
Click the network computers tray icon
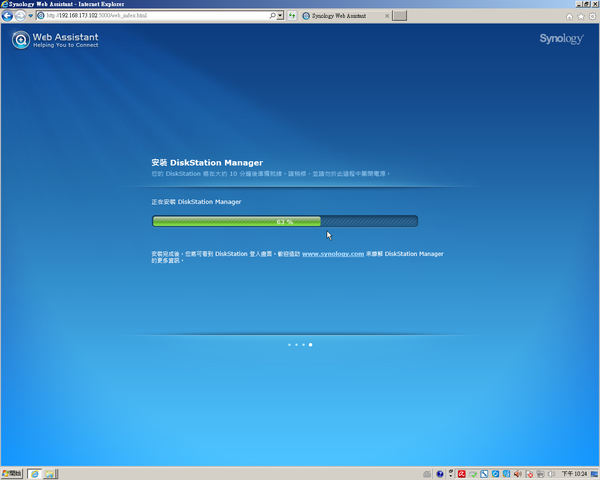click(540, 474)
